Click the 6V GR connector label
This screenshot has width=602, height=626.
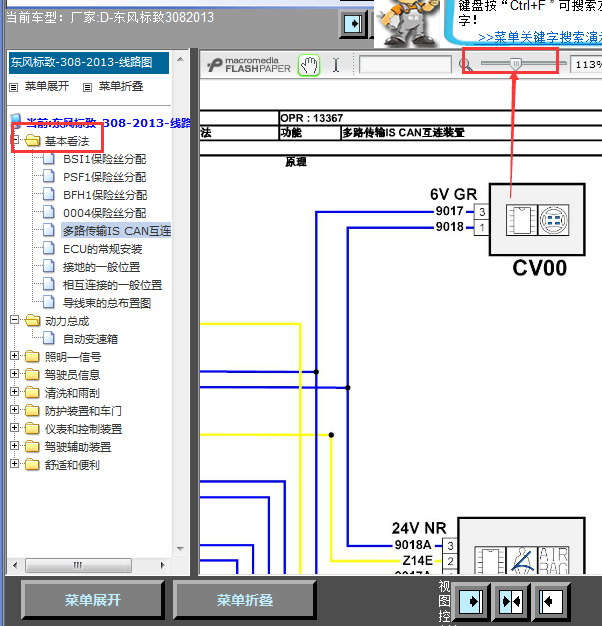point(453,194)
